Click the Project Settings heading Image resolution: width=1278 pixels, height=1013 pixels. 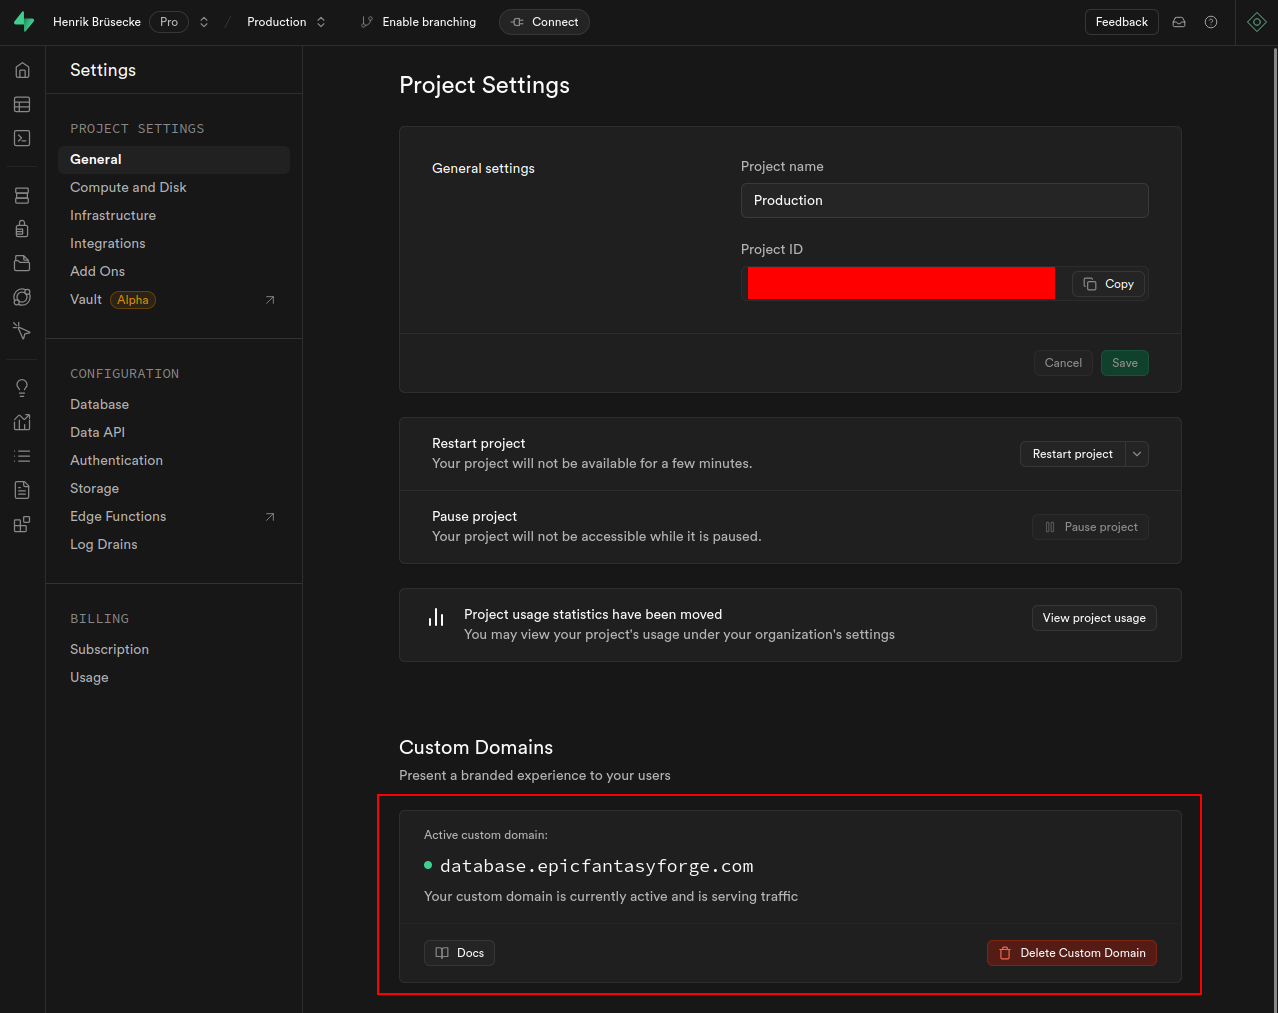pos(484,85)
